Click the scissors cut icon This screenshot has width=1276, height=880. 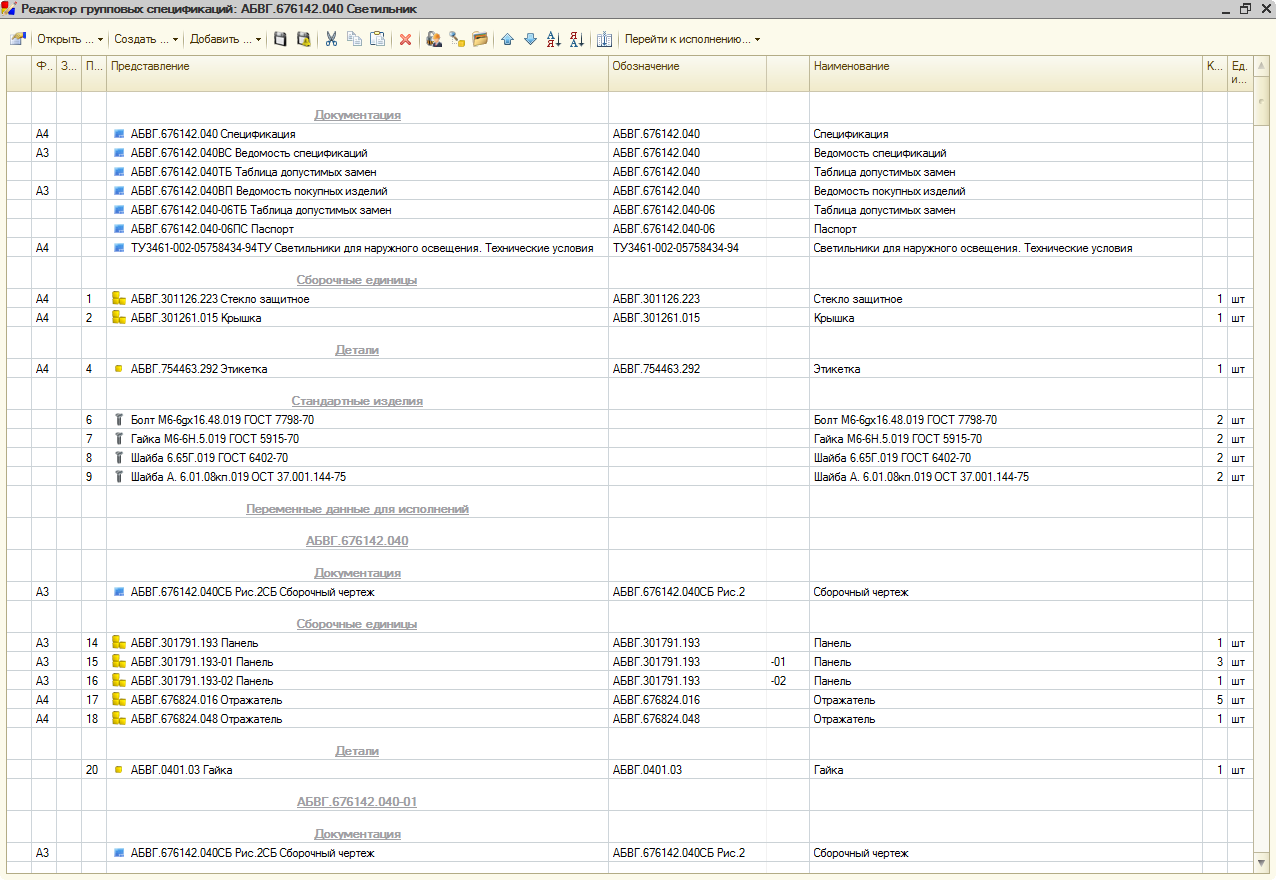click(331, 40)
